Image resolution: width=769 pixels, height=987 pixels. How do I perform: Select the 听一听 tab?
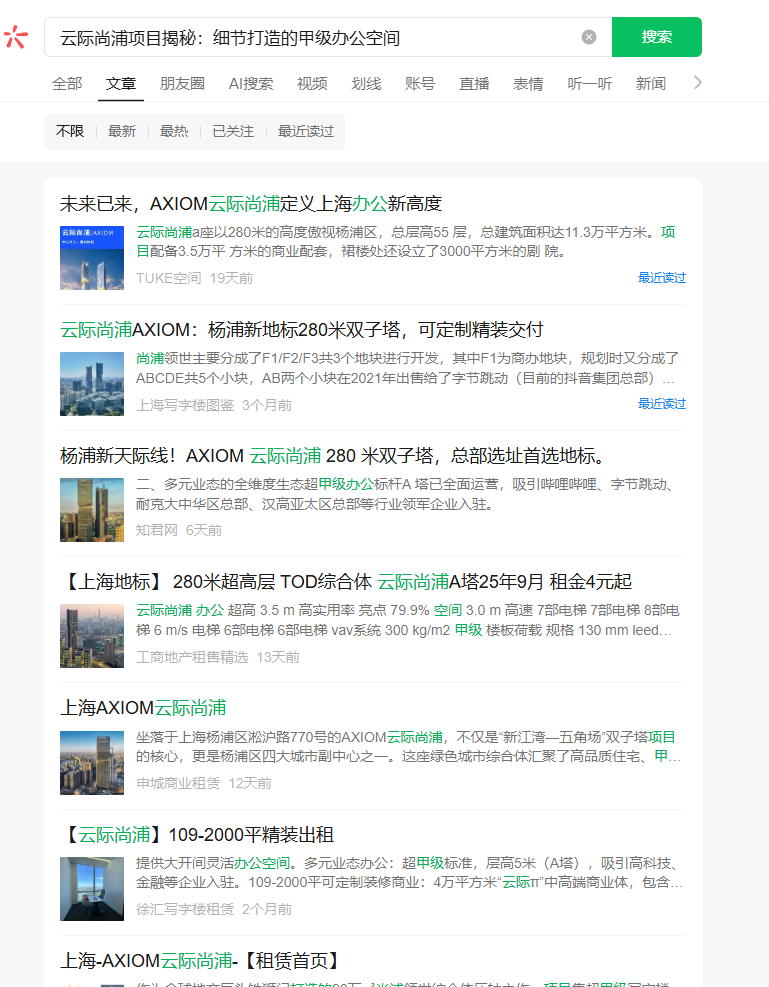pos(590,84)
